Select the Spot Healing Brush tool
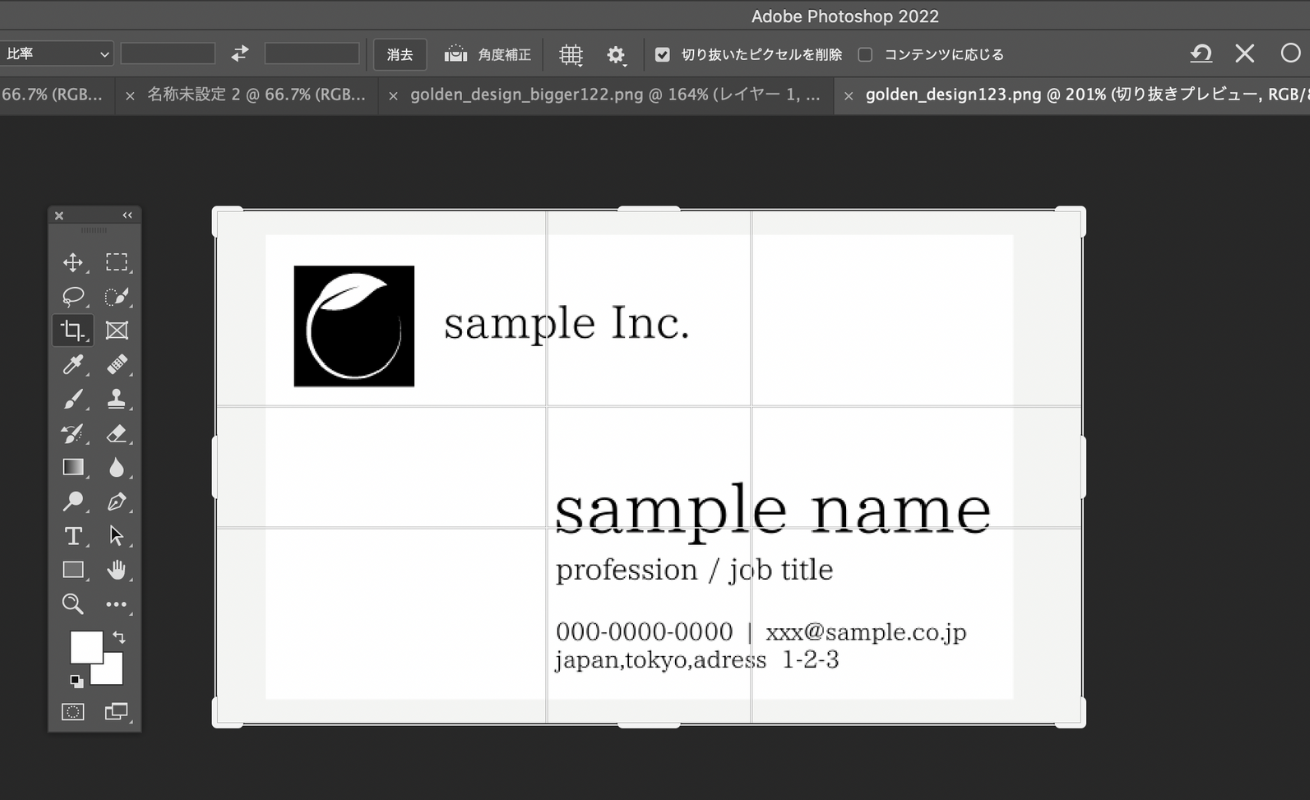The image size is (1310, 800). pos(117,365)
